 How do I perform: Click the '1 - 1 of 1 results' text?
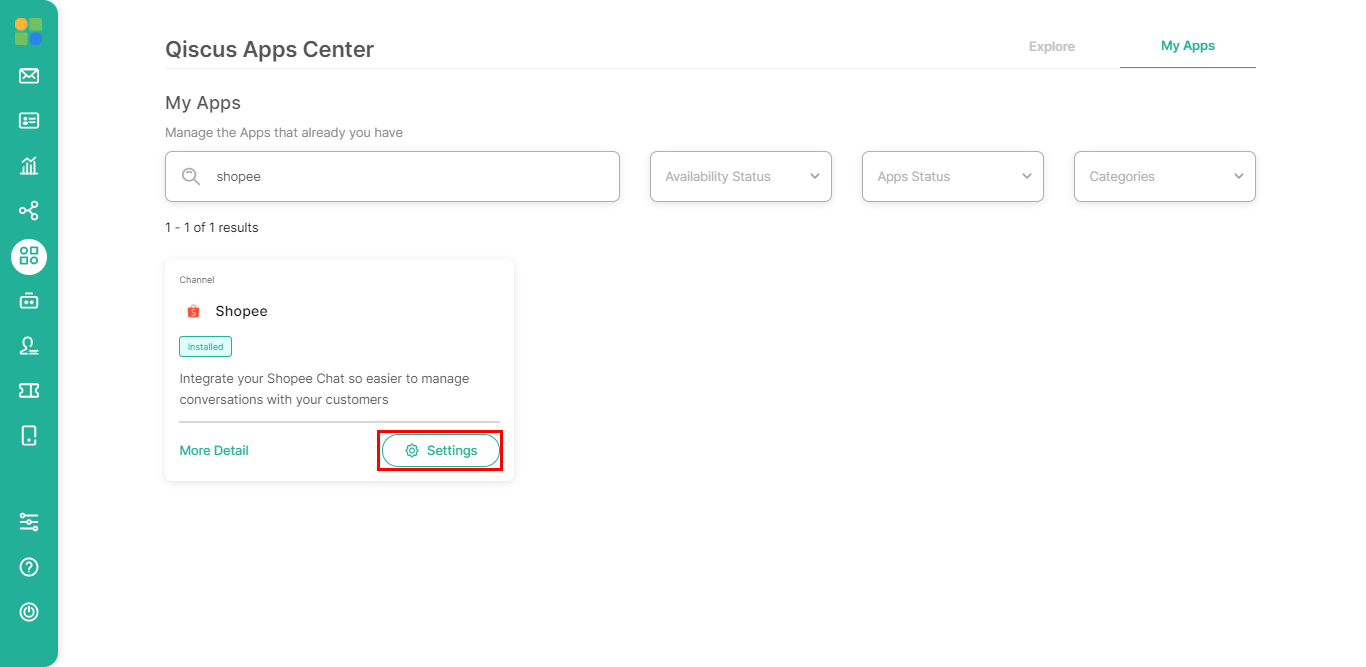[212, 228]
